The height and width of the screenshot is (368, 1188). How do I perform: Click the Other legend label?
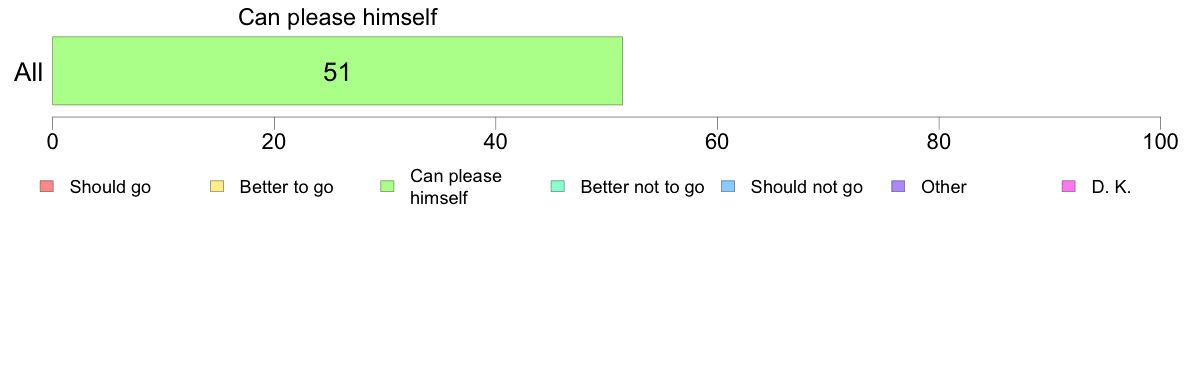click(943, 187)
